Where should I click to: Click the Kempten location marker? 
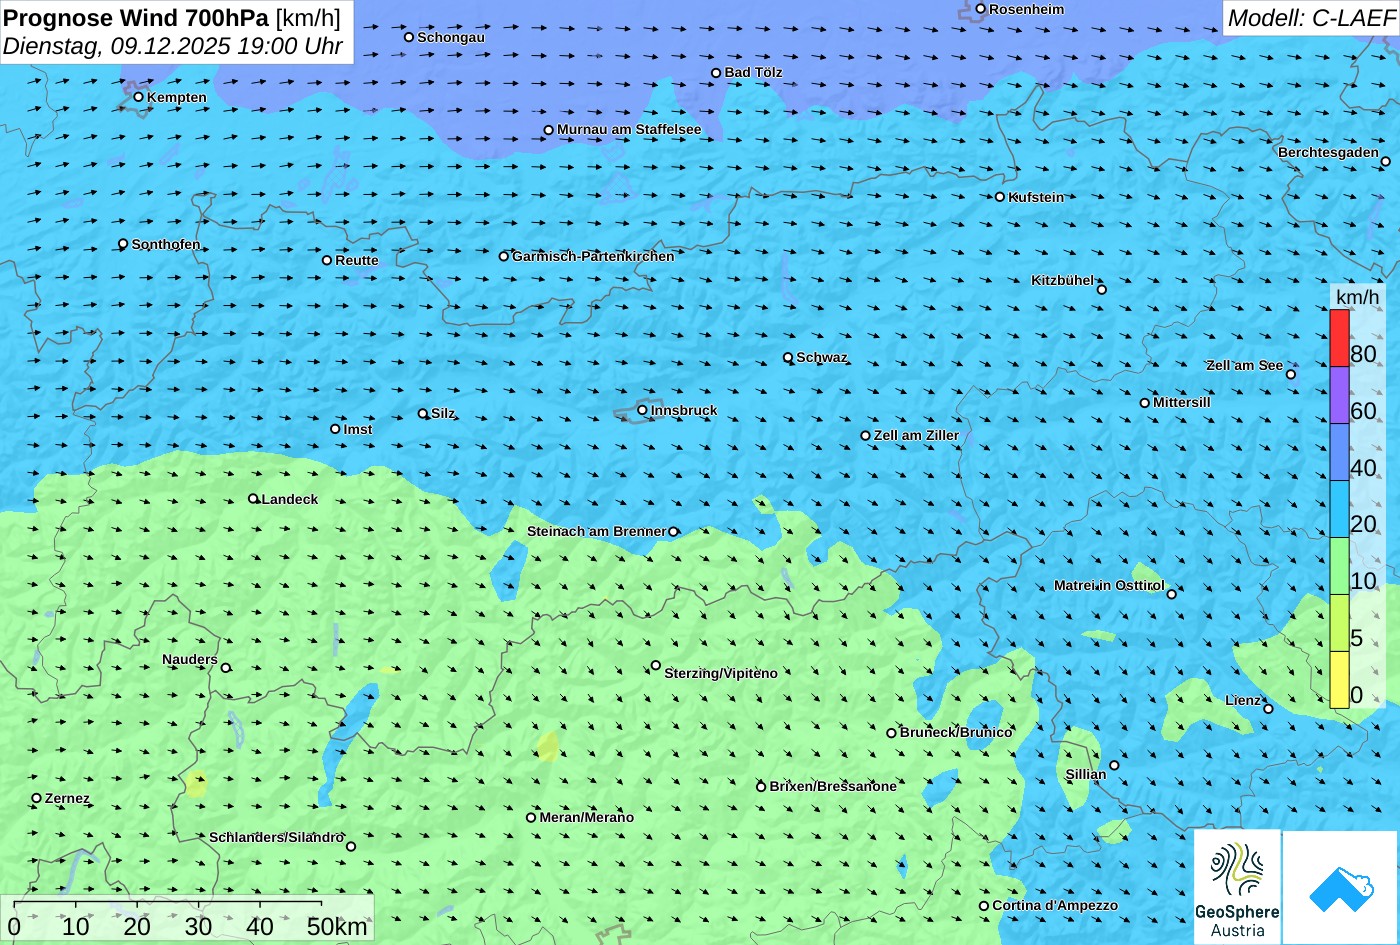[138, 97]
